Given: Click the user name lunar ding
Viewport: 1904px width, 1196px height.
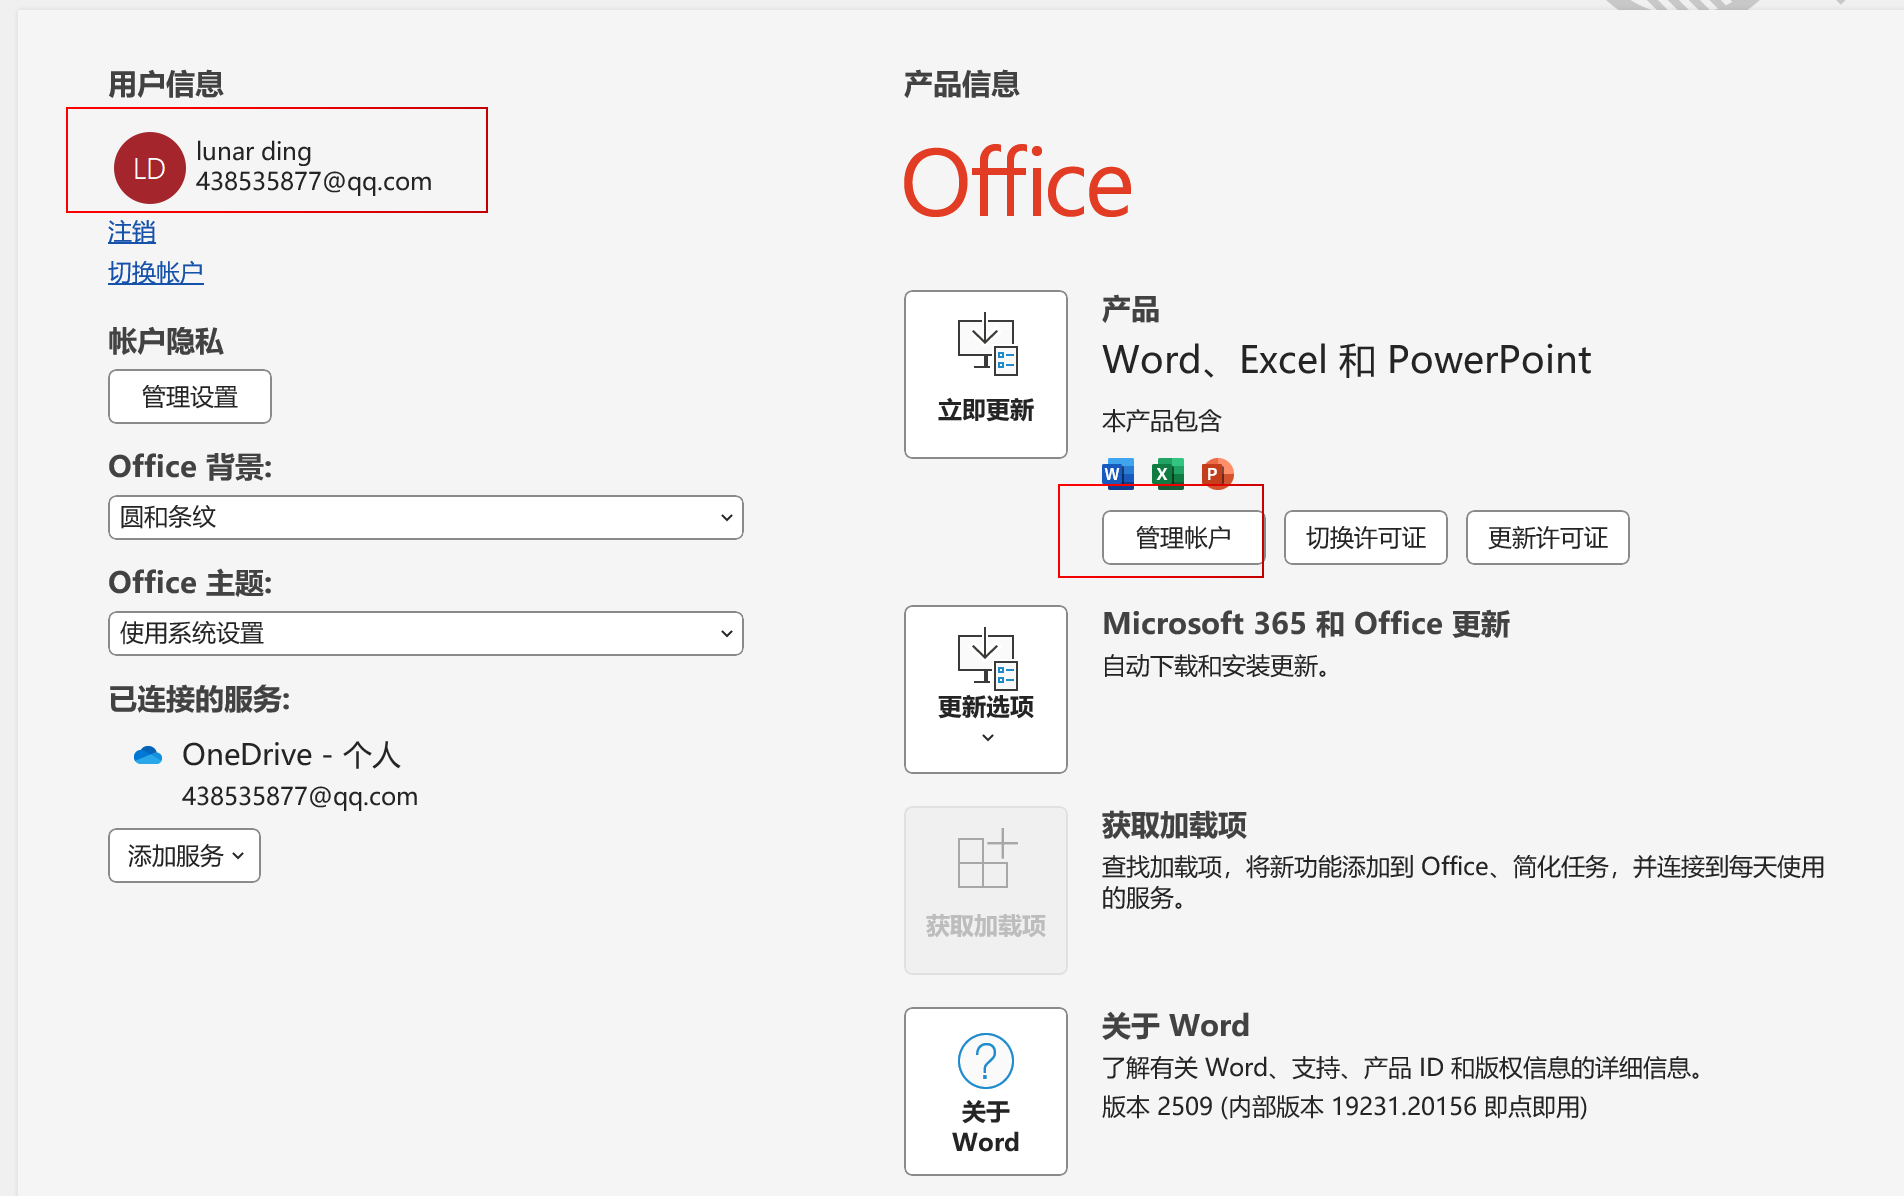Looking at the screenshot, I should (x=254, y=151).
